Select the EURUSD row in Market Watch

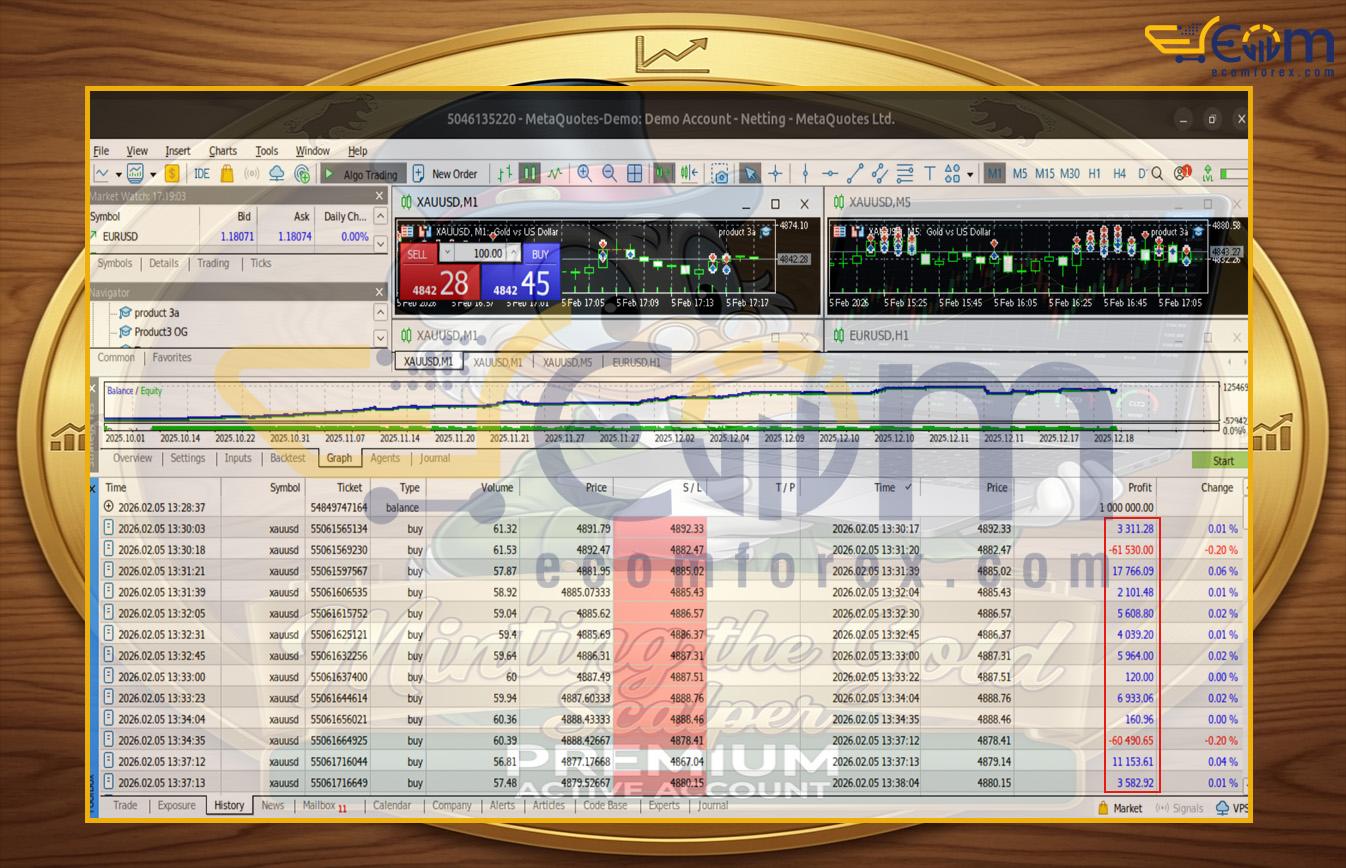[230, 237]
